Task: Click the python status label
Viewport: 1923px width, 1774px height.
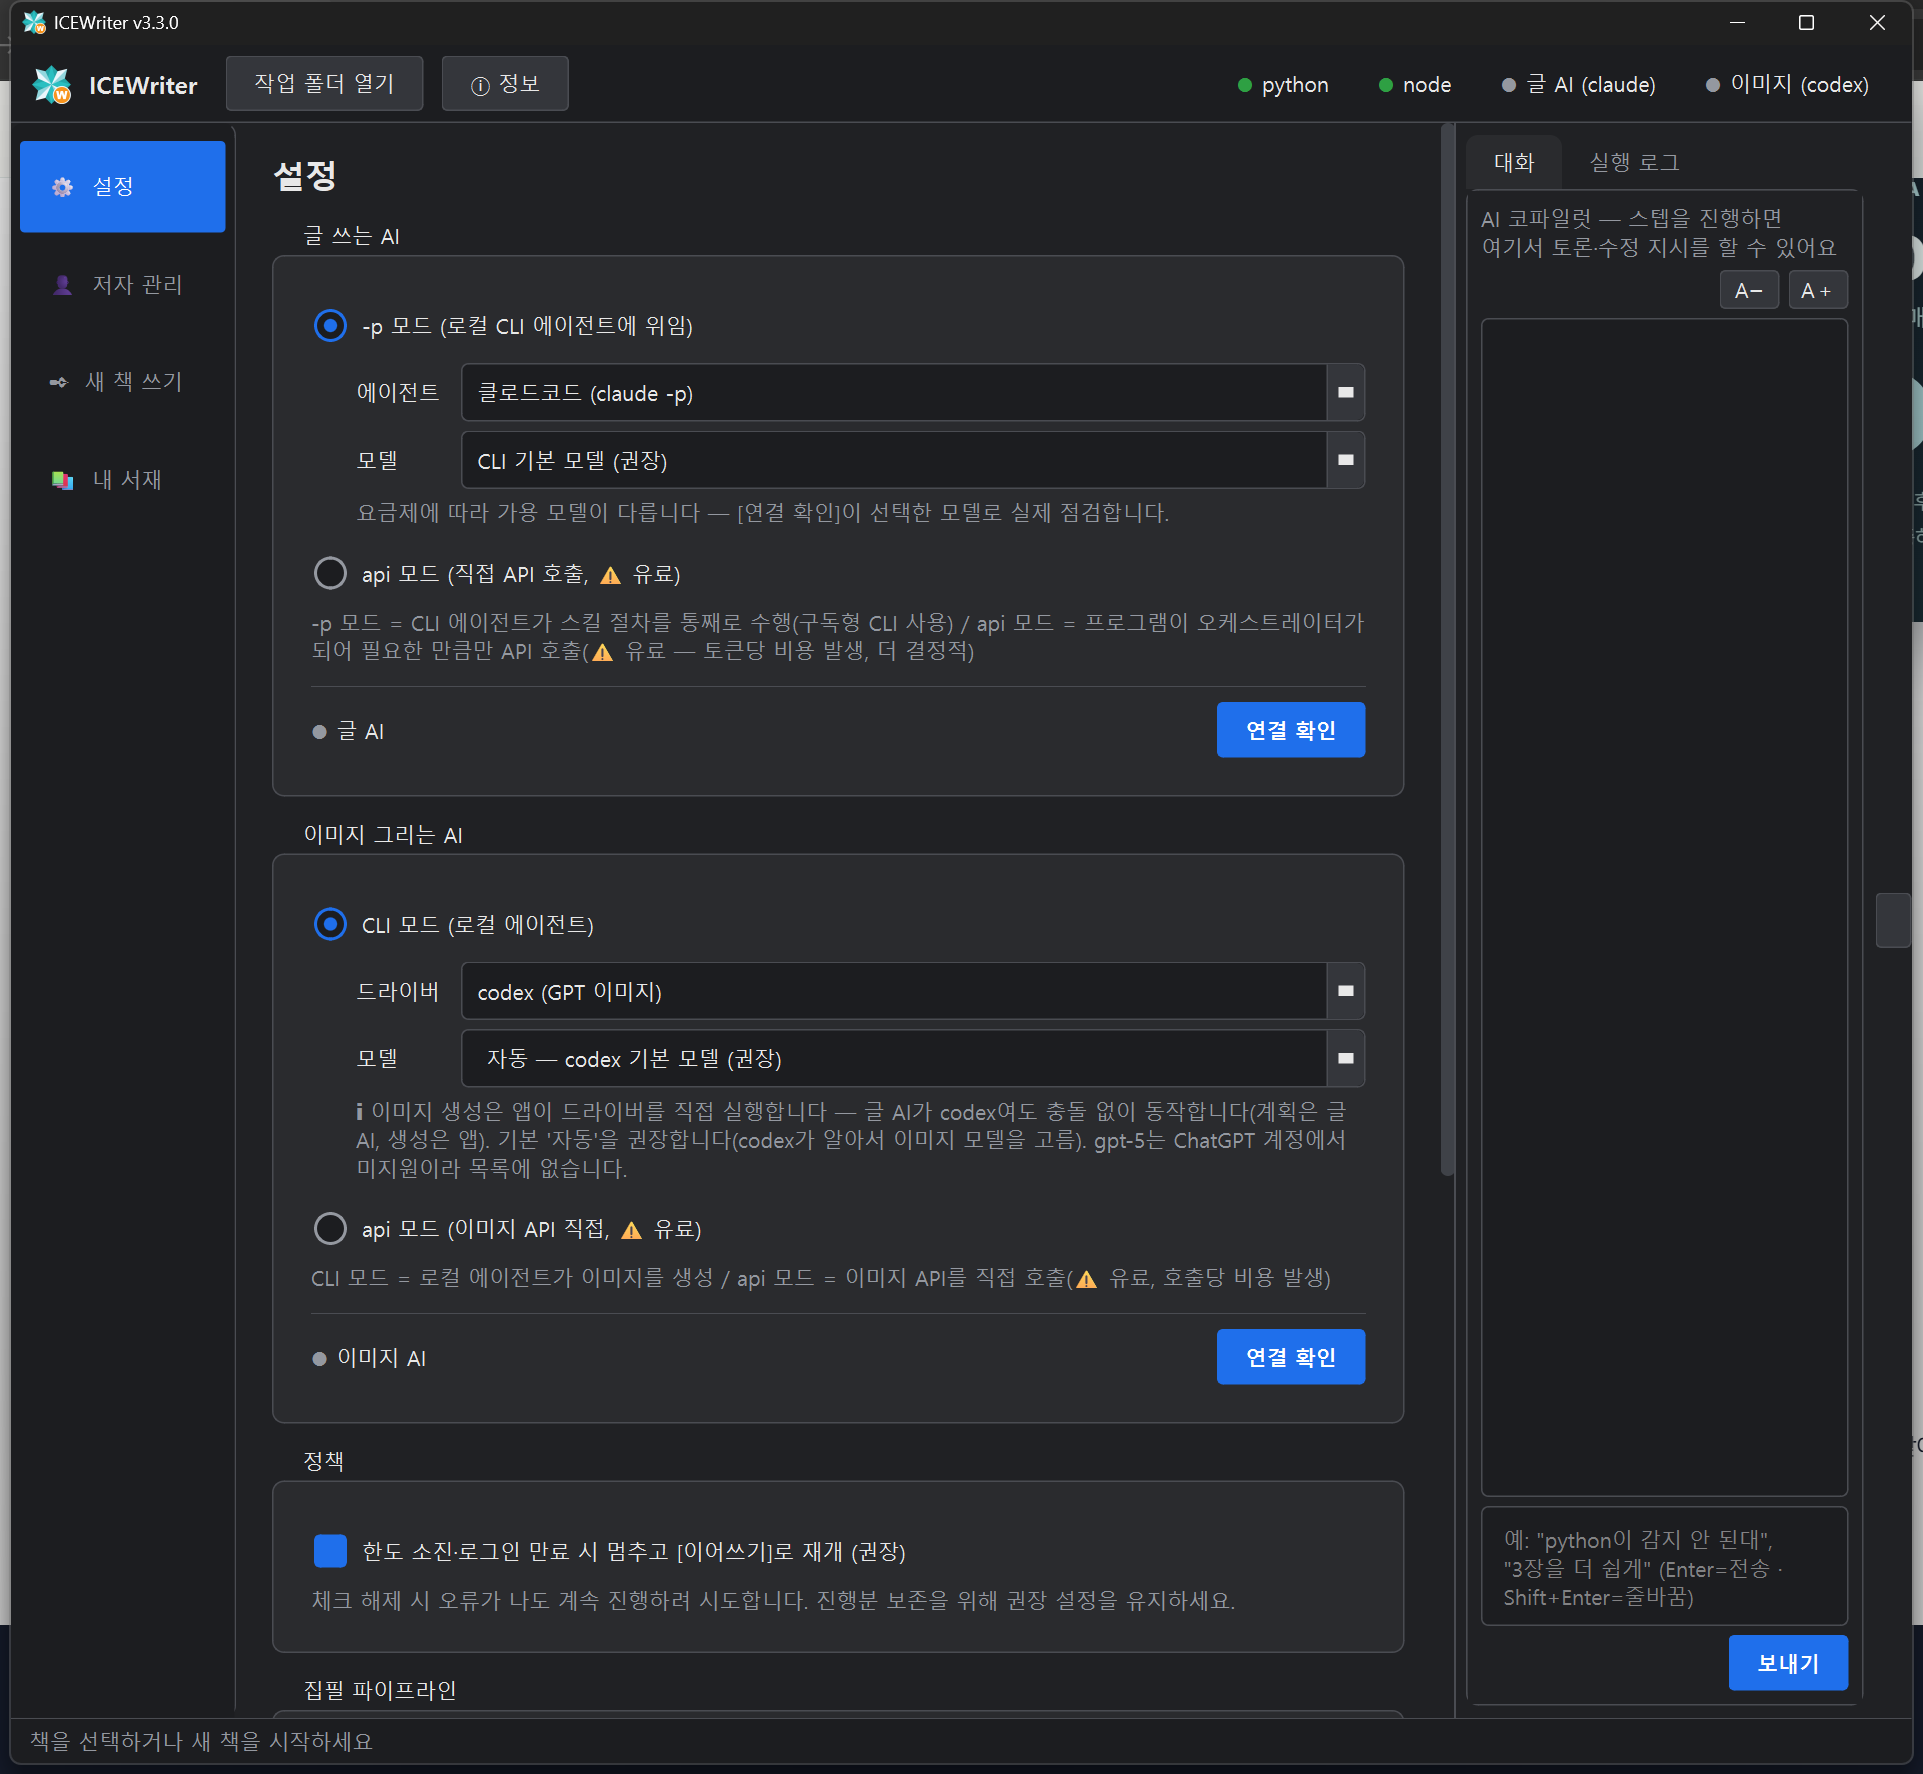Action: coord(1295,85)
